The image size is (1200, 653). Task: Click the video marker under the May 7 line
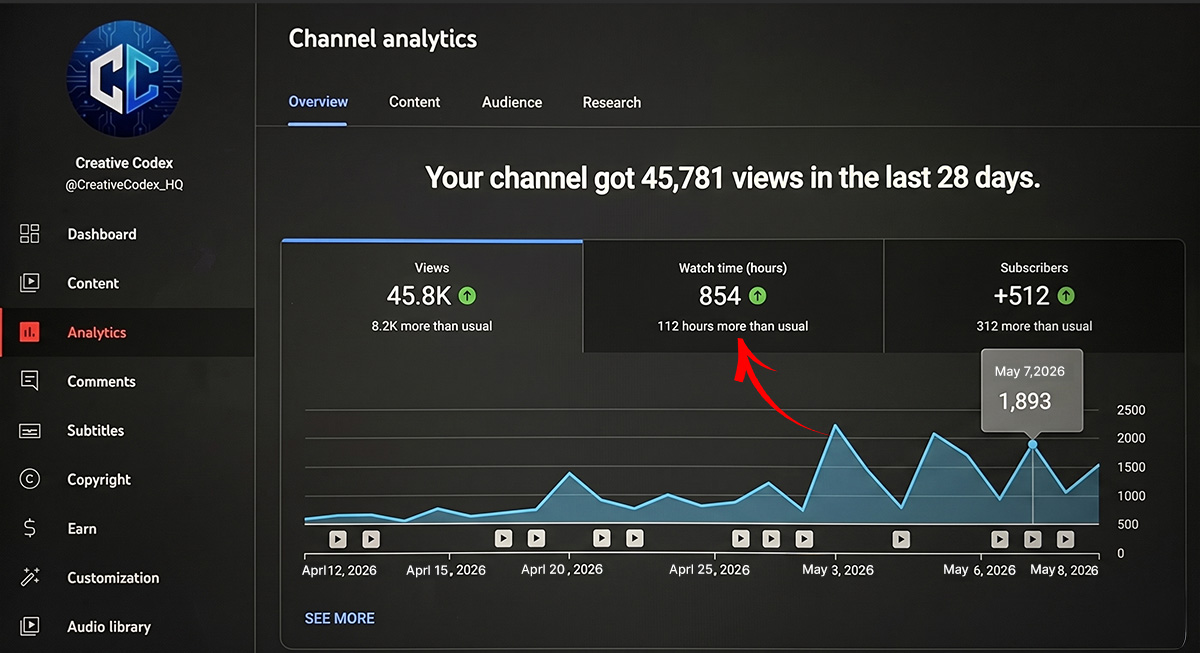pos(1033,539)
